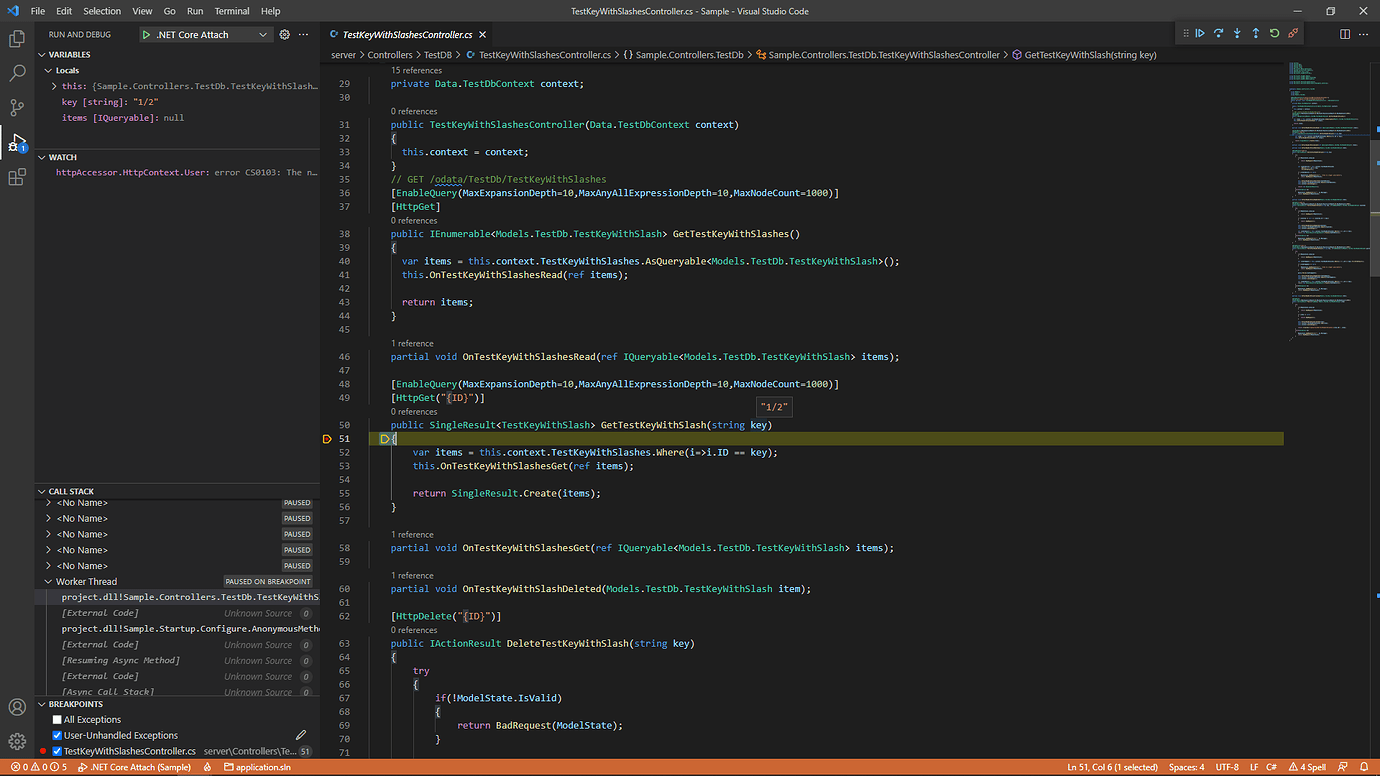Click the Step Out debug icon
Screen dimensions: 1380x776
(1256, 33)
